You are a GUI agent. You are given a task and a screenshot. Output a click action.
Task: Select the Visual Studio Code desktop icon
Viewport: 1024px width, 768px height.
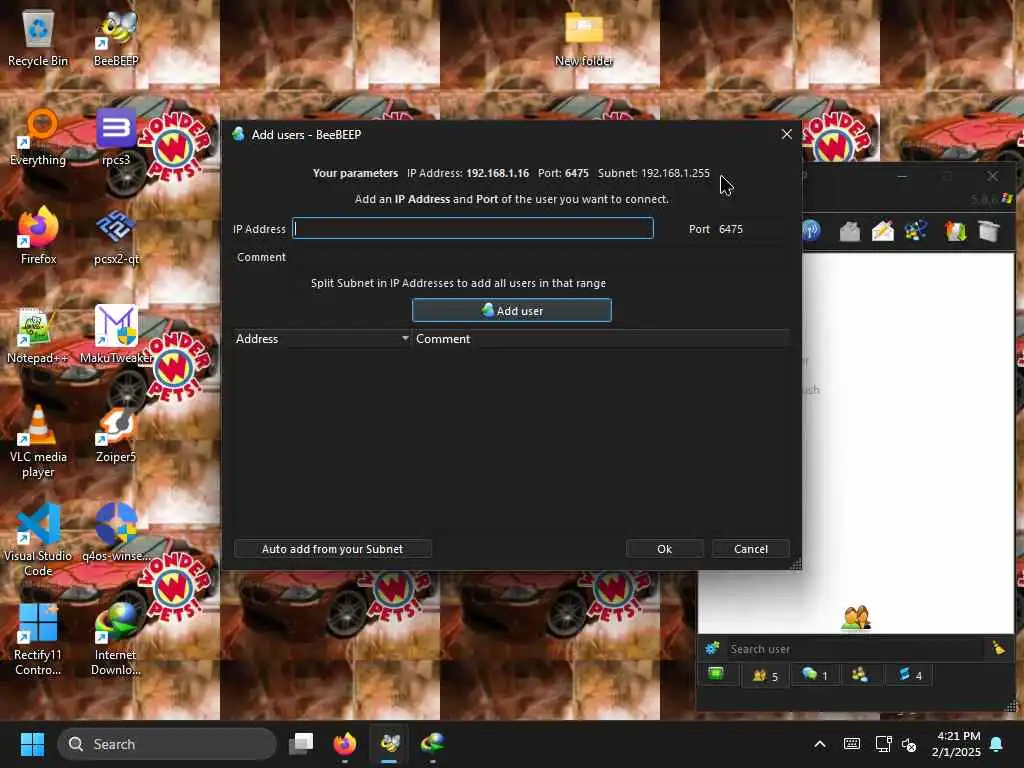pyautogui.click(x=38, y=541)
